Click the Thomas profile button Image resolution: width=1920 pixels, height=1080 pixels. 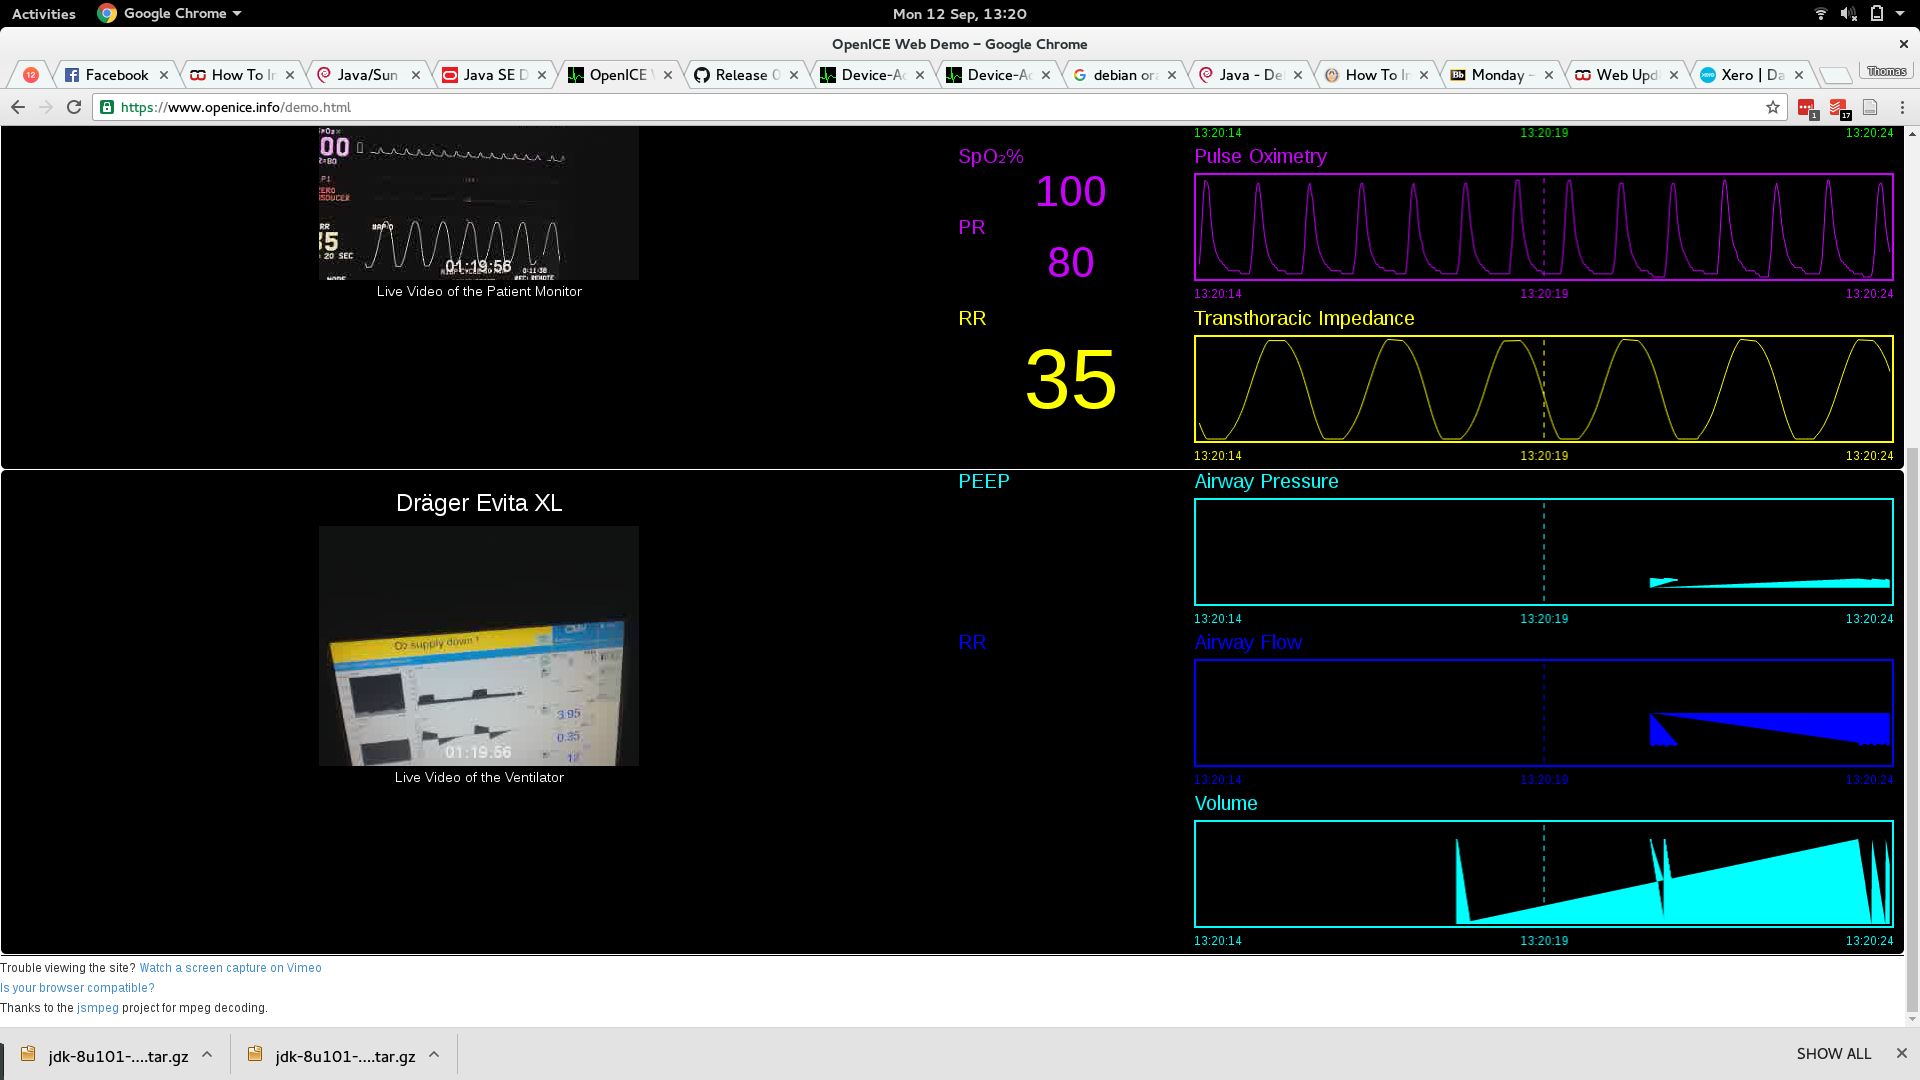click(1886, 71)
